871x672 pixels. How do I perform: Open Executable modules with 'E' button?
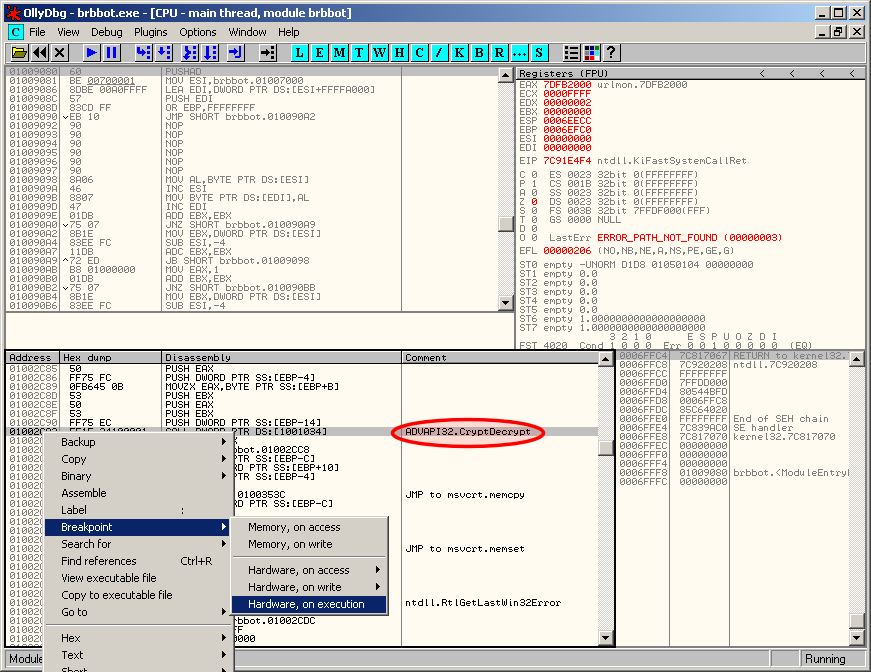click(320, 52)
